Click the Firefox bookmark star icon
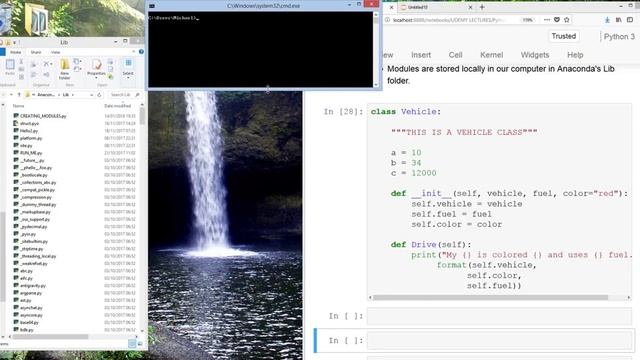The height and width of the screenshot is (360, 640). pos(567,20)
